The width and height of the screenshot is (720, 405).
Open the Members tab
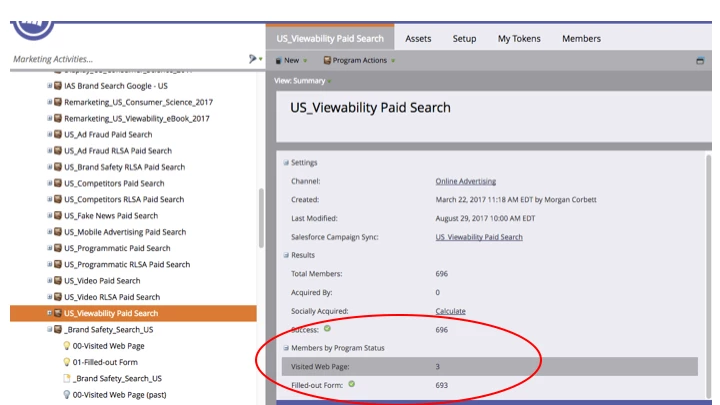coord(581,39)
